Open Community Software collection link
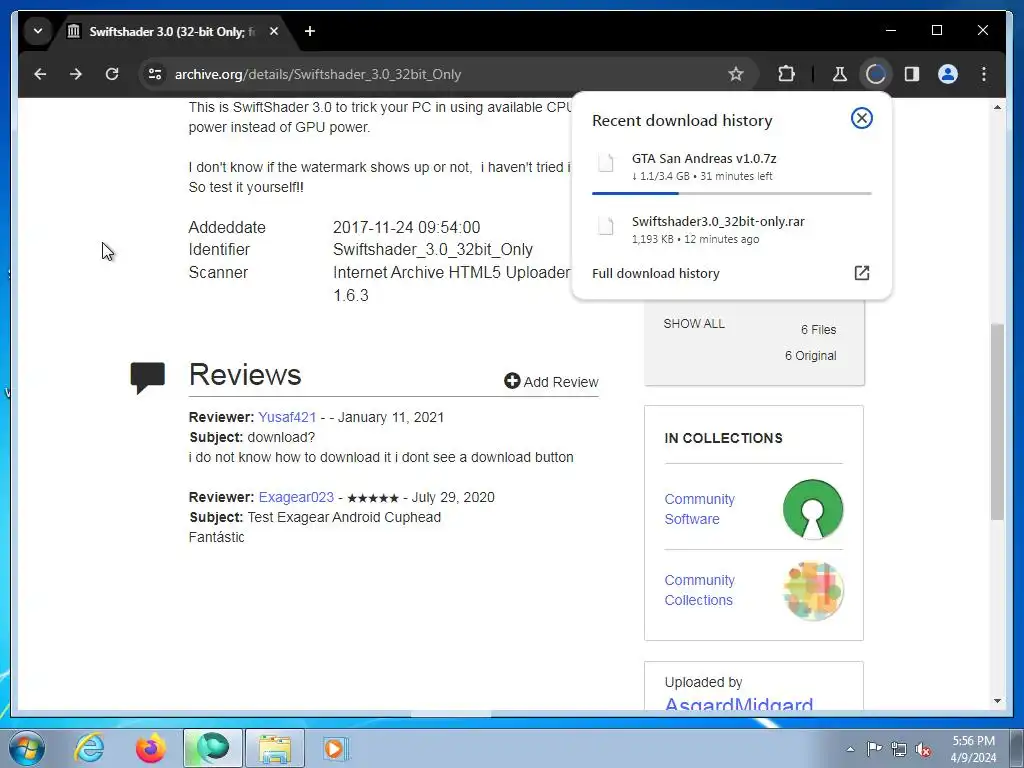The width and height of the screenshot is (1024, 768). pos(699,509)
